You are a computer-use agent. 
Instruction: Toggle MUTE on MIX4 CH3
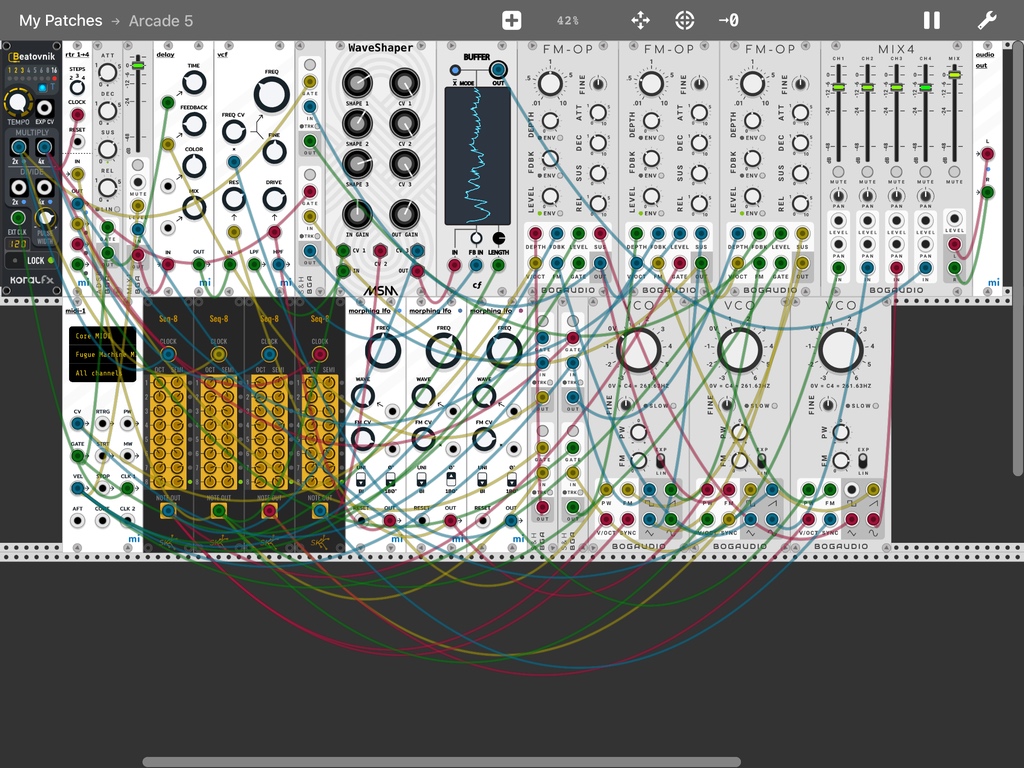click(x=896, y=172)
